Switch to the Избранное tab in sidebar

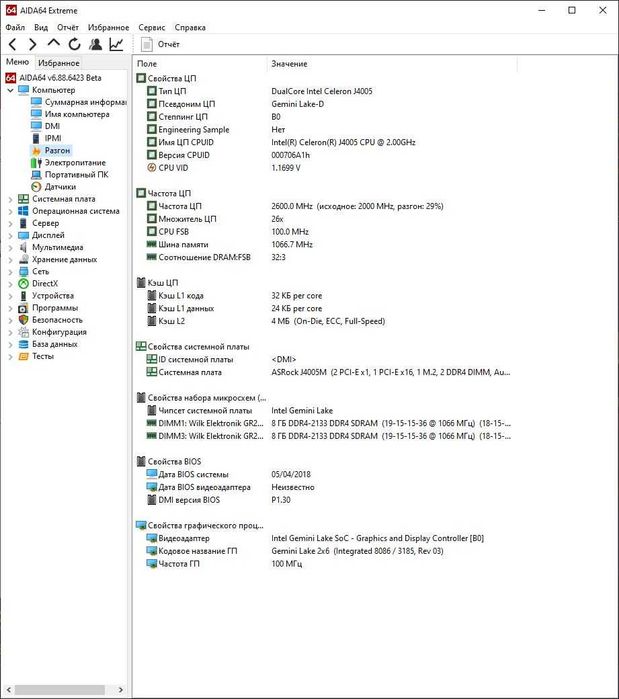tap(58, 63)
